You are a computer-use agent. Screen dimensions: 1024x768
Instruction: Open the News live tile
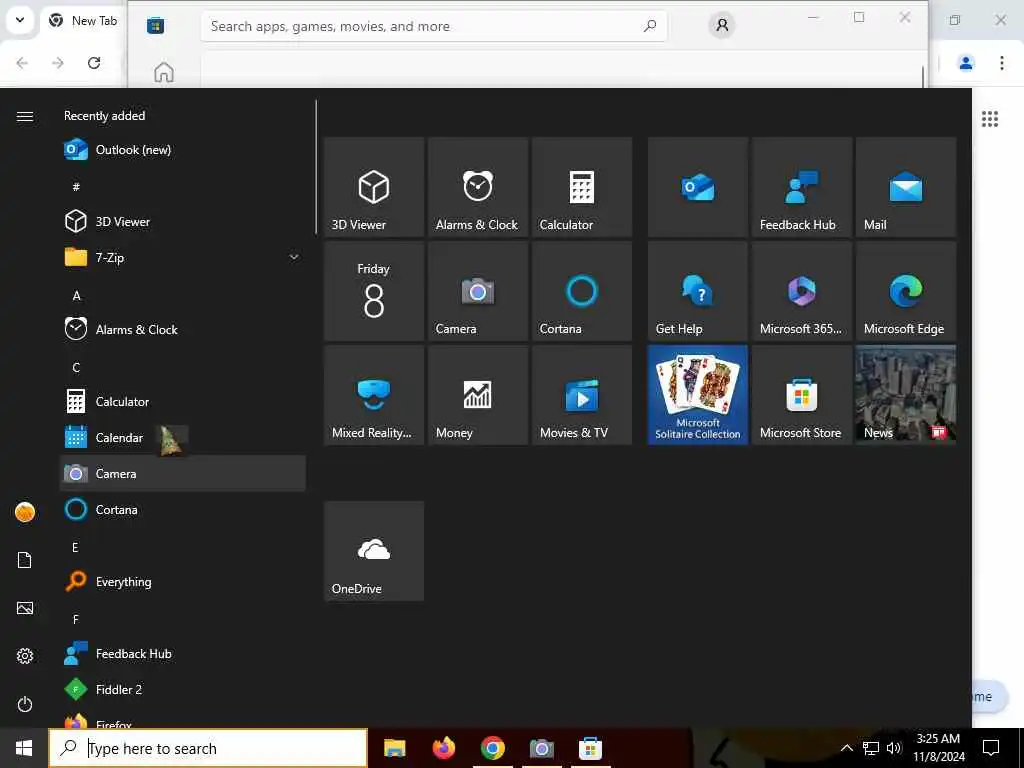point(906,395)
